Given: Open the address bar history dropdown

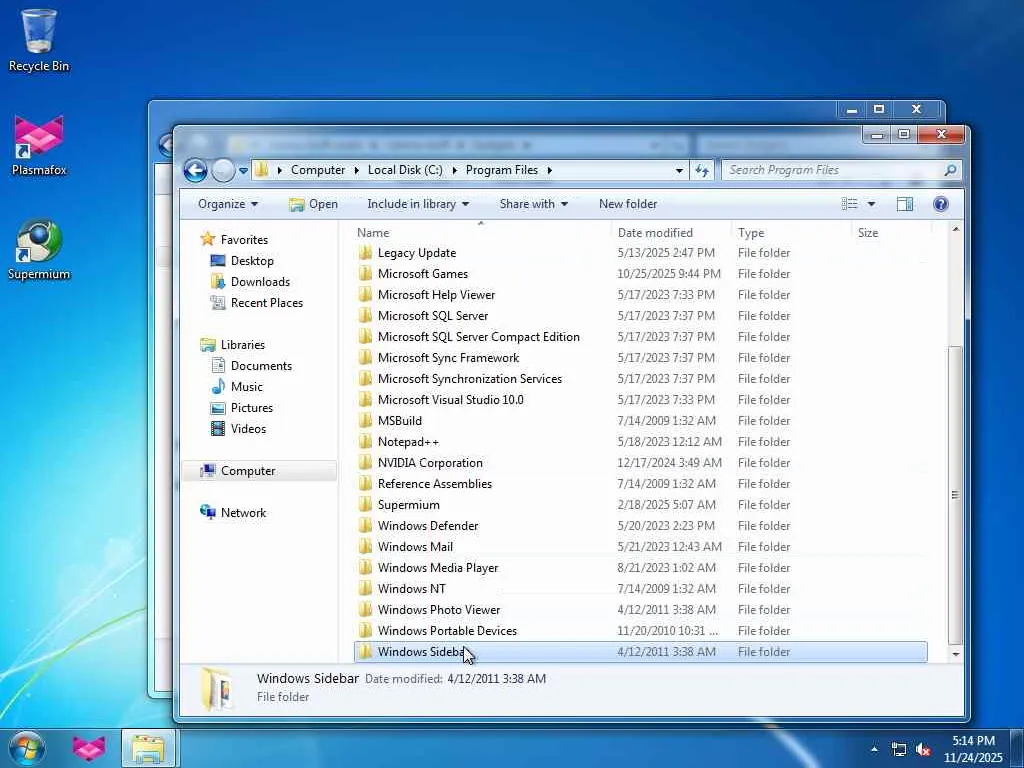Looking at the screenshot, I should coord(679,170).
